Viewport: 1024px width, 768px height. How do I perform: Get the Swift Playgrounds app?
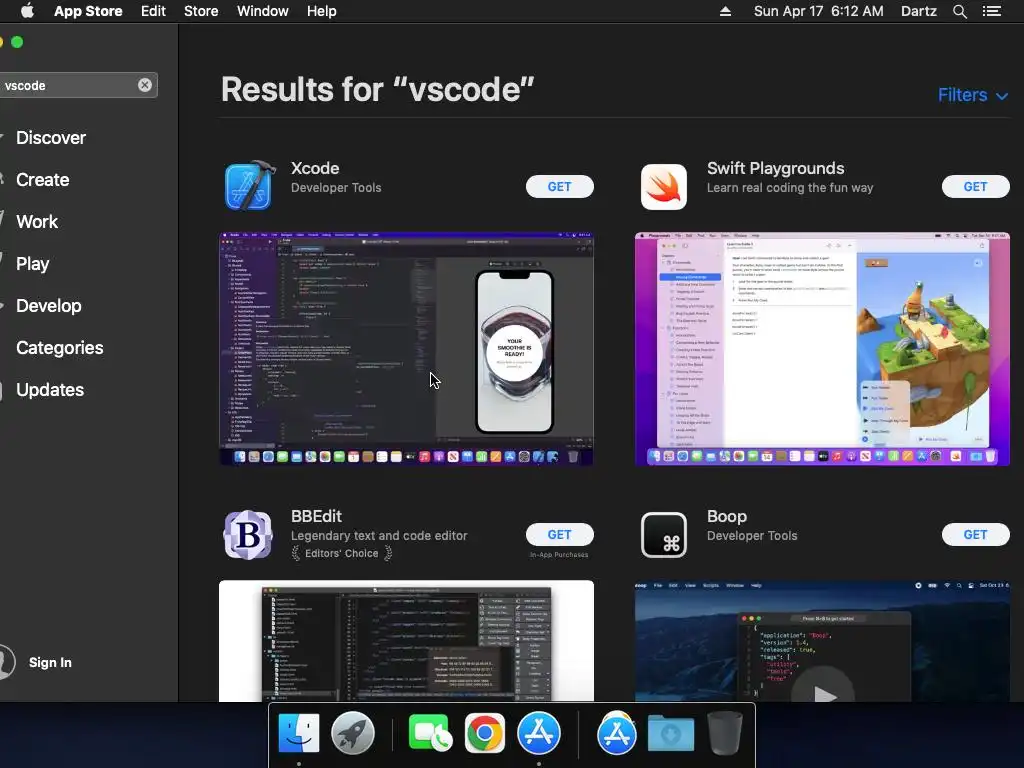pos(976,187)
